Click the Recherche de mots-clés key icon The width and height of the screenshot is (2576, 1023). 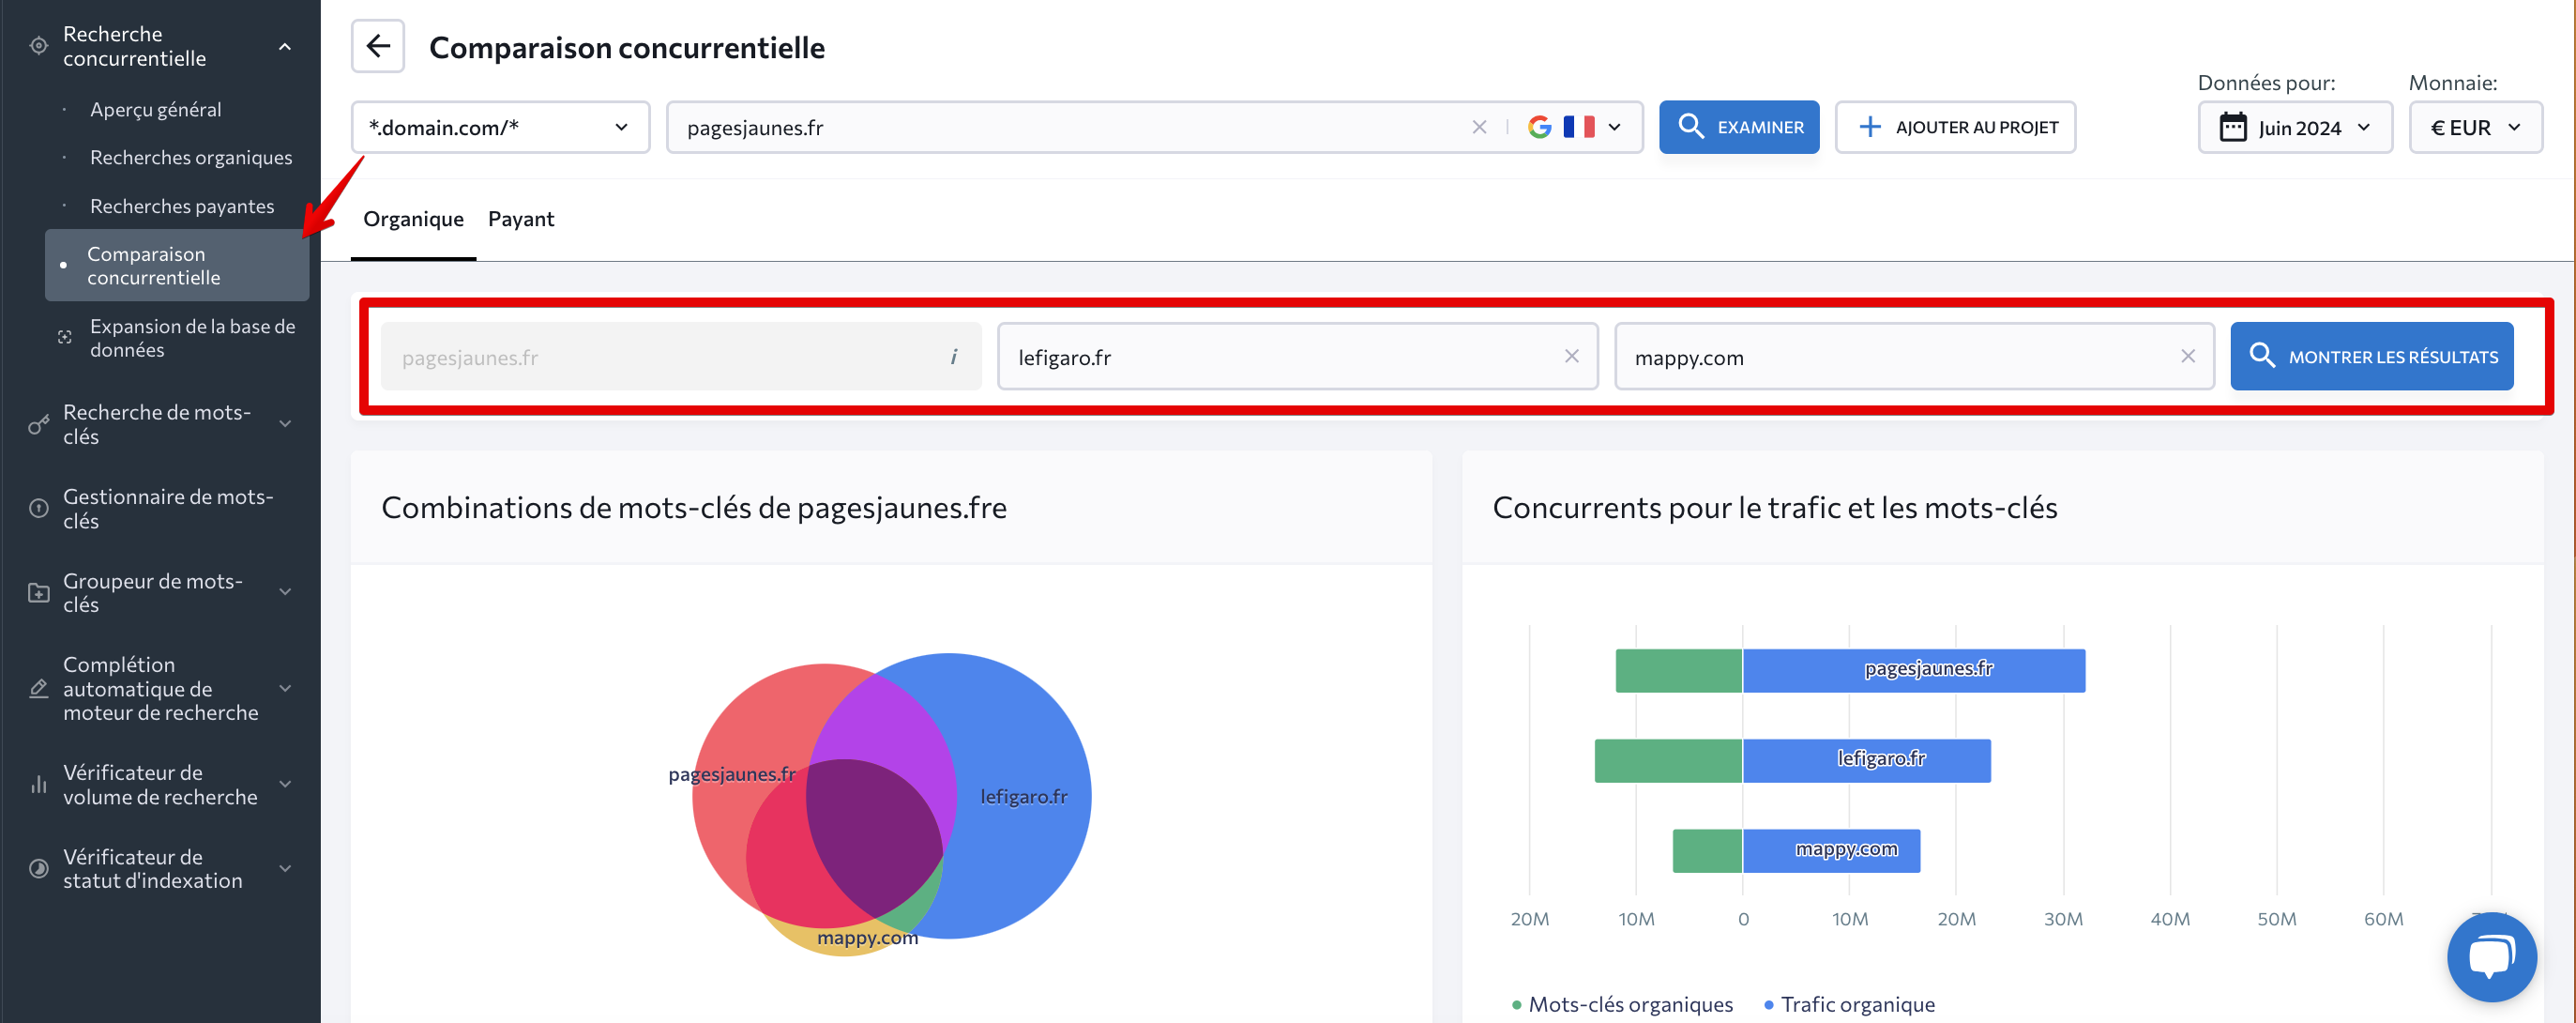(39, 424)
